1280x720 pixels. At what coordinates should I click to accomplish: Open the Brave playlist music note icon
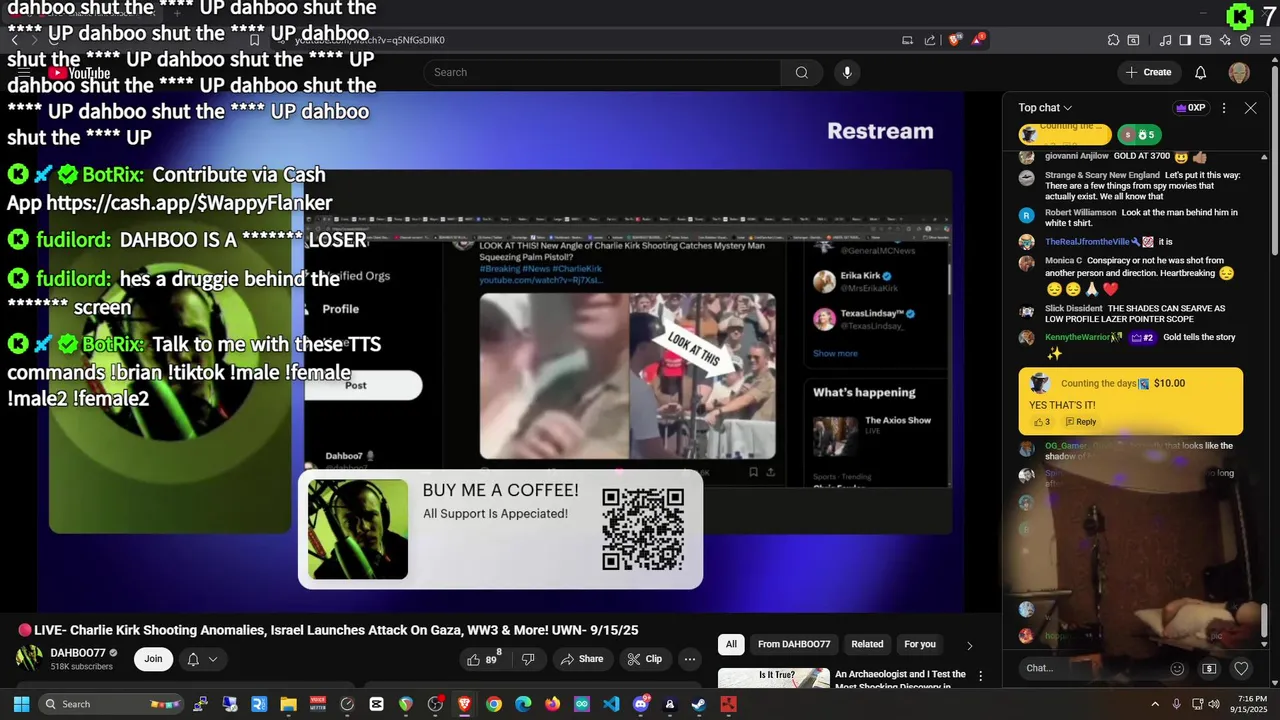pyautogui.click(x=1166, y=40)
